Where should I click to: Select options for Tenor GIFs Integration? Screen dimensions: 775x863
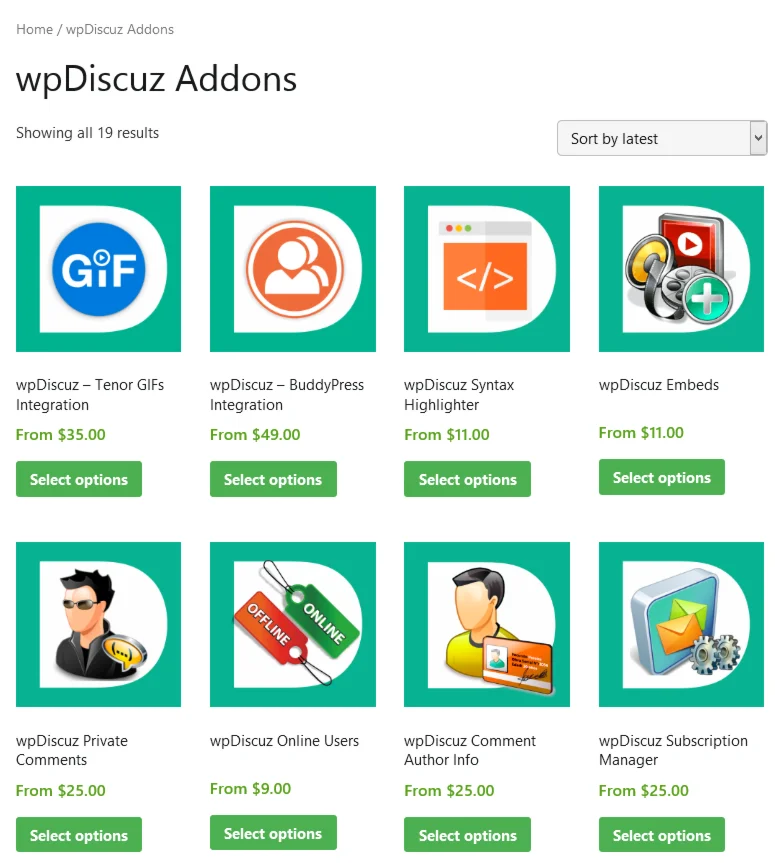pyautogui.click(x=79, y=479)
